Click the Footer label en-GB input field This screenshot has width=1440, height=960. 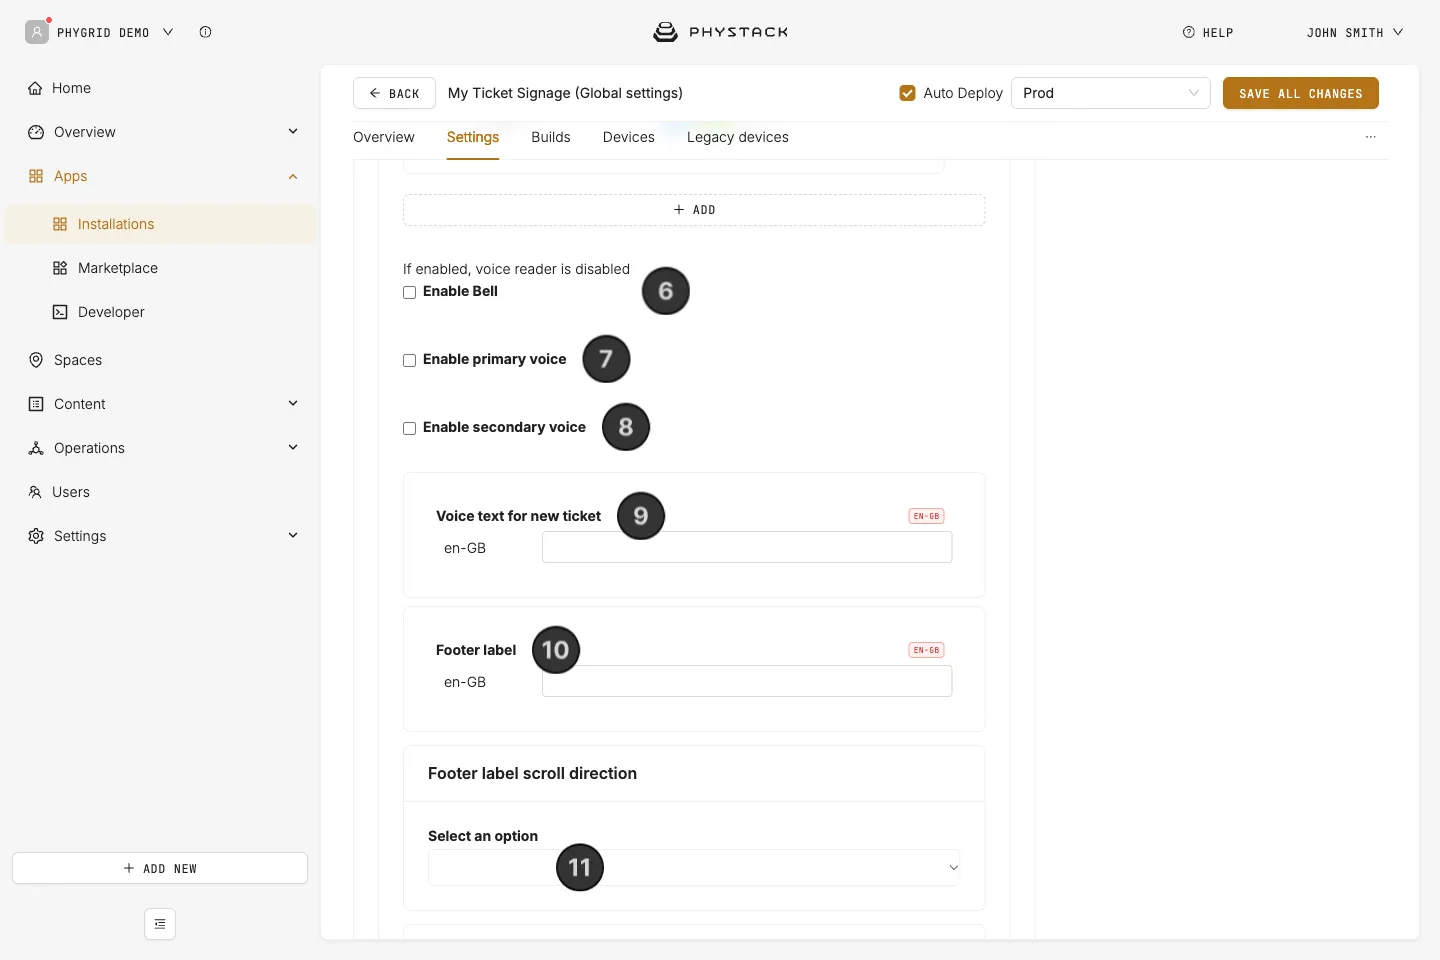click(x=747, y=681)
